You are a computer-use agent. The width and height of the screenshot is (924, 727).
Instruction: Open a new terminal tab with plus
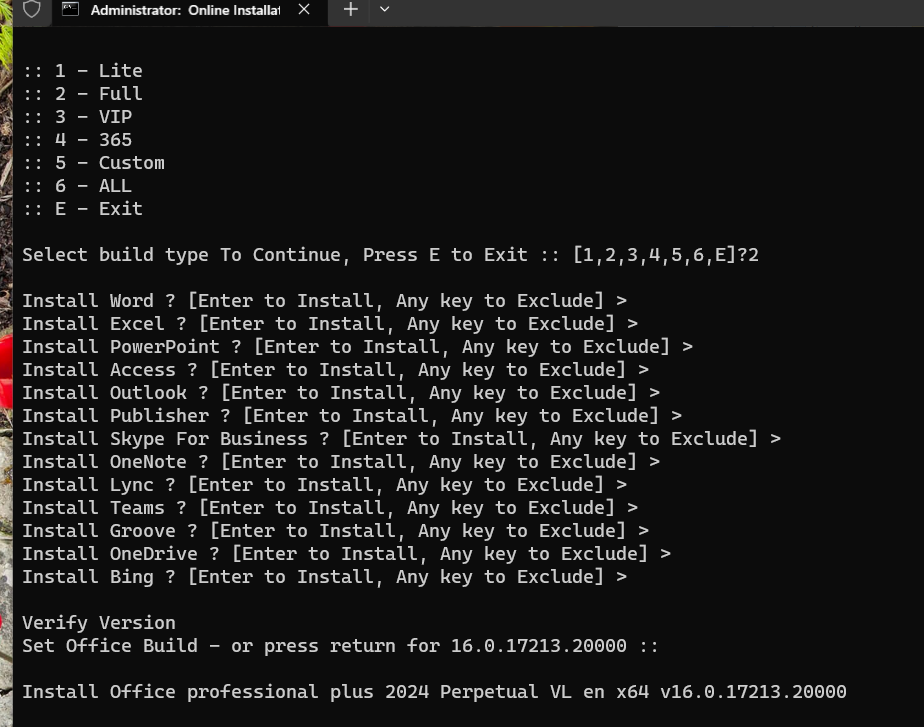351,9
